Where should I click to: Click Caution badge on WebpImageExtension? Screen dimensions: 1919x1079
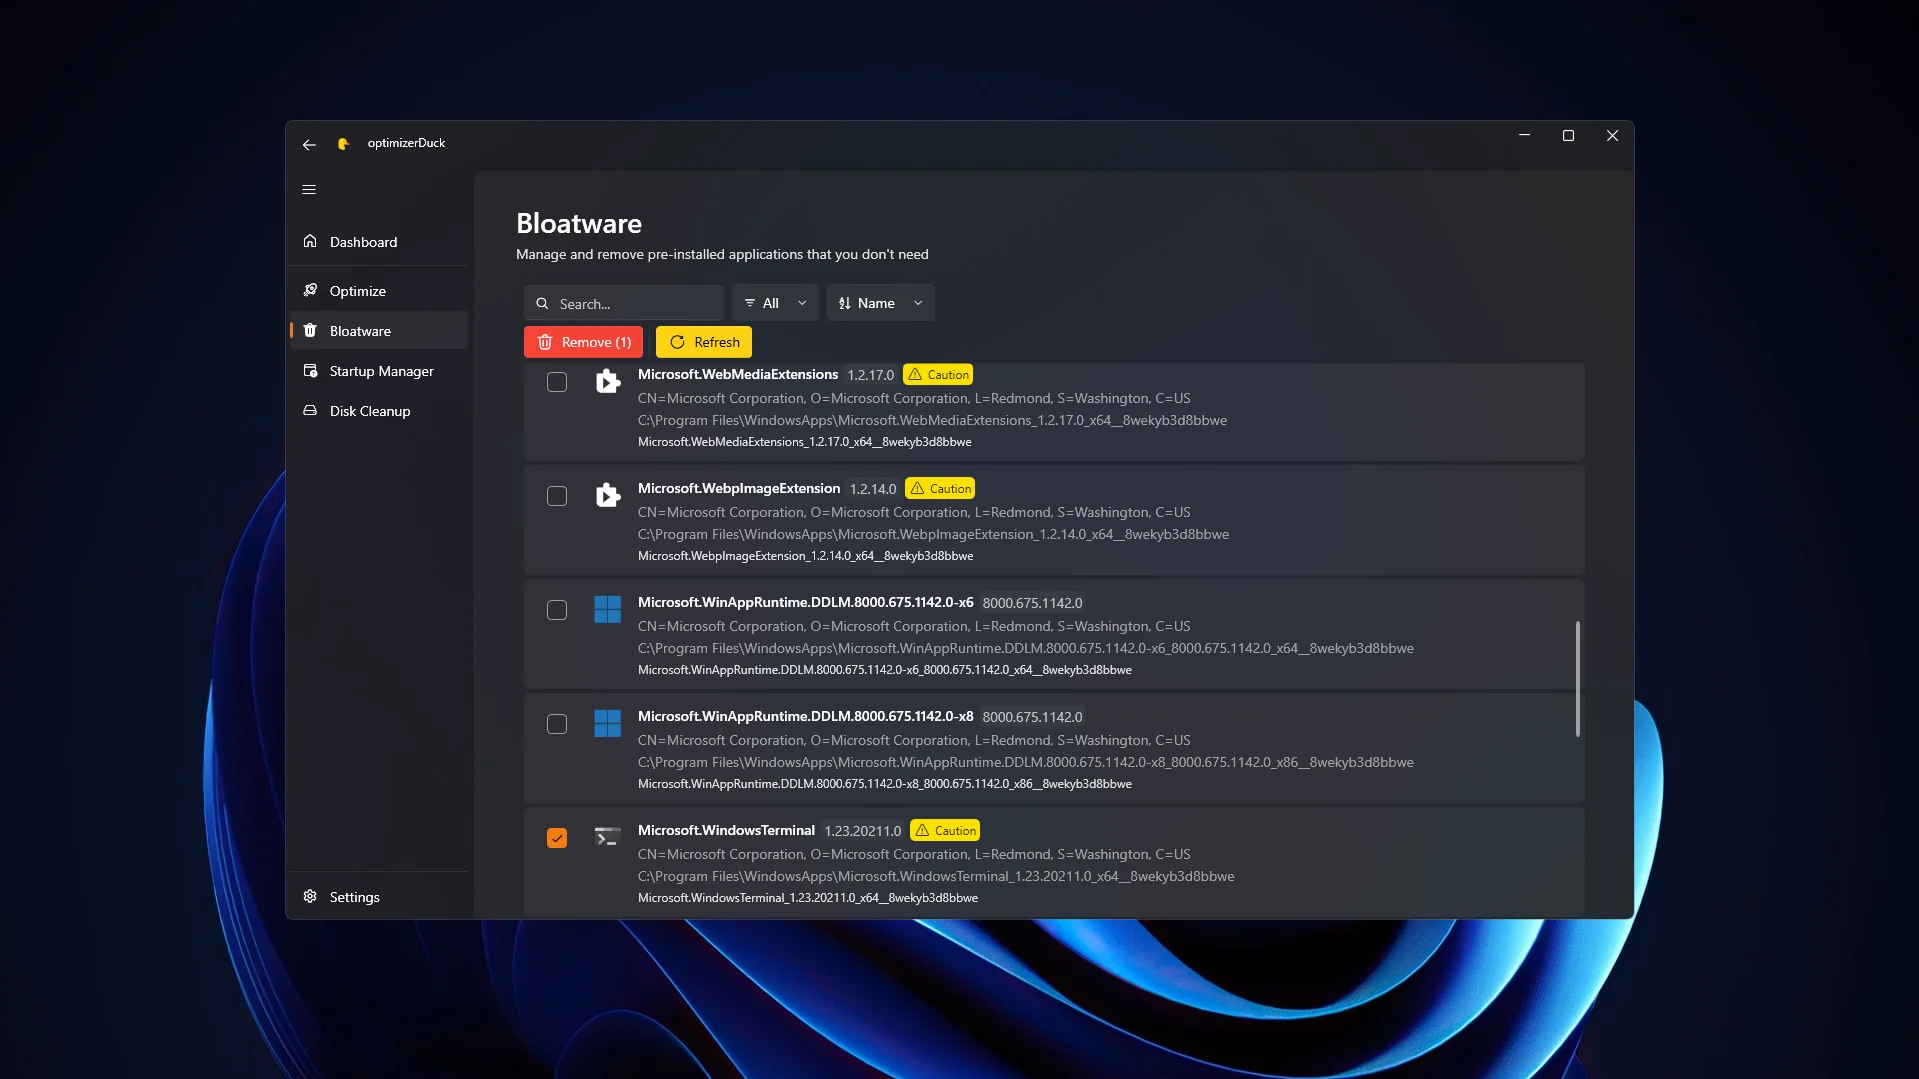pyautogui.click(x=940, y=489)
